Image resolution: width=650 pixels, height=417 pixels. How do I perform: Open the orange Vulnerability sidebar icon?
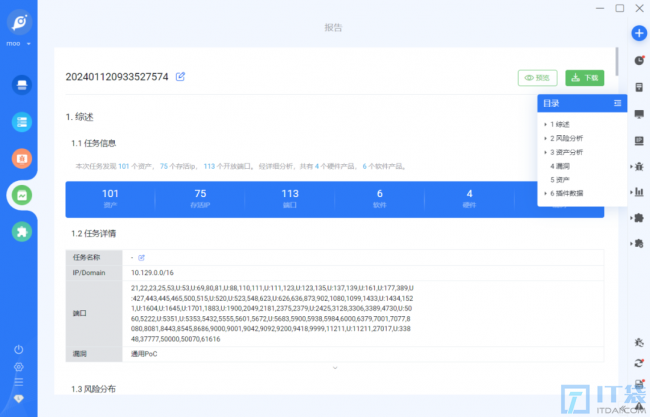pyautogui.click(x=22, y=158)
